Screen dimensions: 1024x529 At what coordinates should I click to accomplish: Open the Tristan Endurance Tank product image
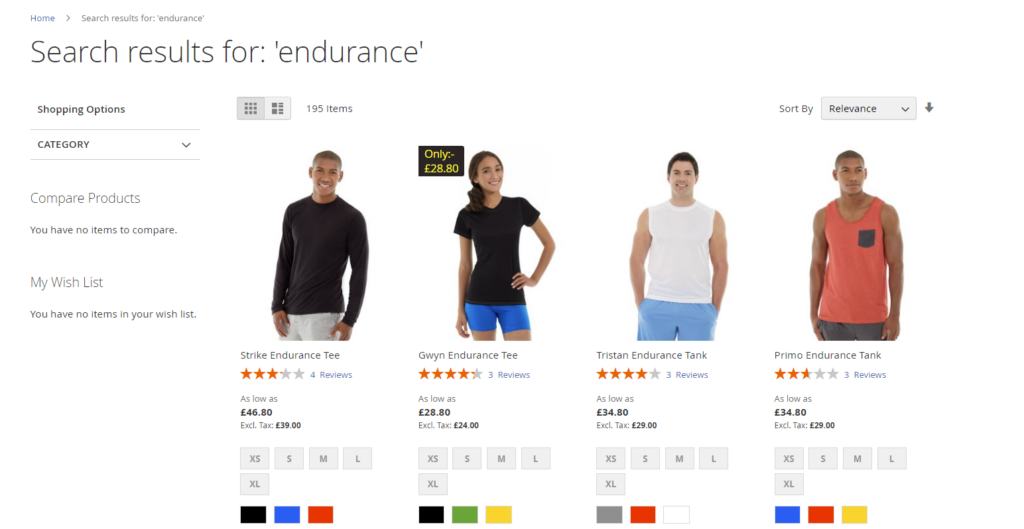(x=679, y=245)
